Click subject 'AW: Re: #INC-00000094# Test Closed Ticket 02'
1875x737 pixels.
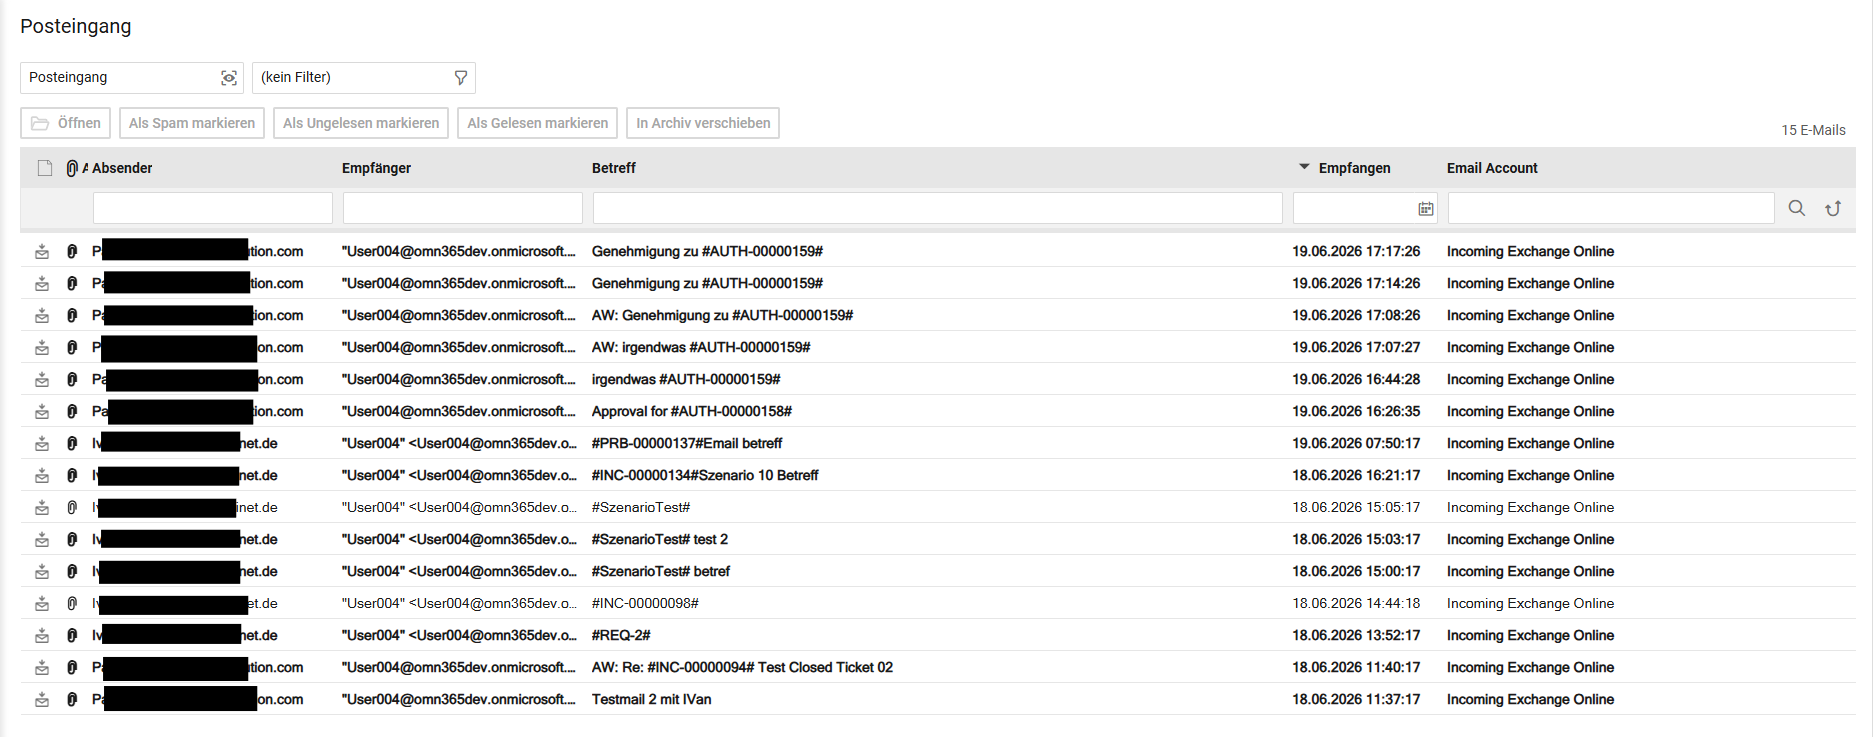742,667
